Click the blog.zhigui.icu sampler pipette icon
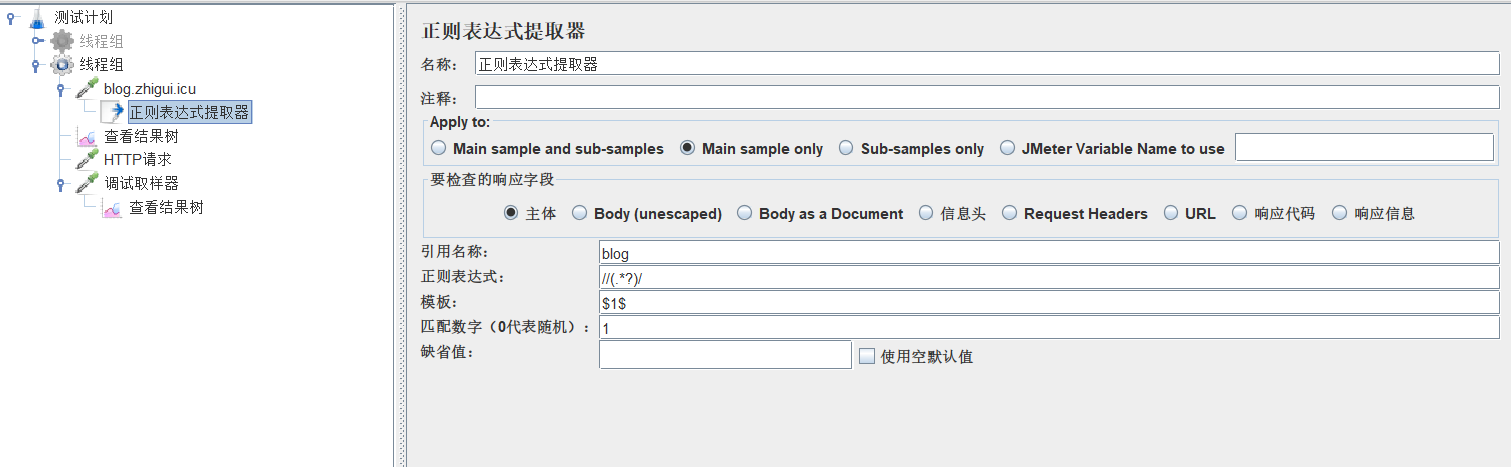Viewport: 1511px width, 467px height. 87,89
